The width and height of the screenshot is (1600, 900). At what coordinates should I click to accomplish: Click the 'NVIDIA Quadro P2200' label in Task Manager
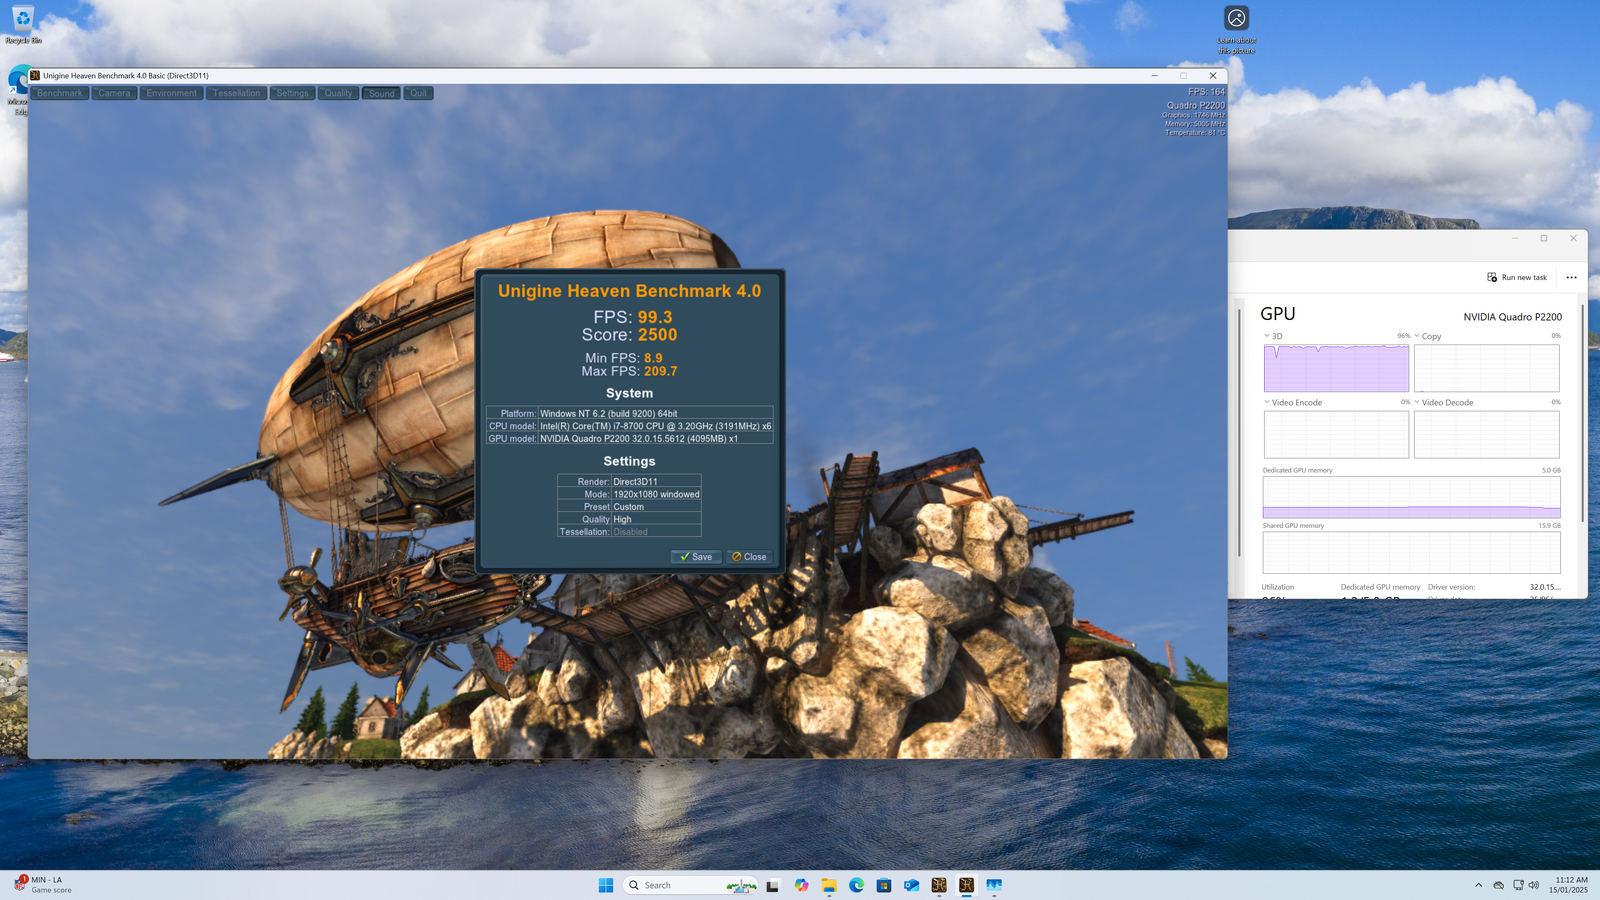[1512, 317]
